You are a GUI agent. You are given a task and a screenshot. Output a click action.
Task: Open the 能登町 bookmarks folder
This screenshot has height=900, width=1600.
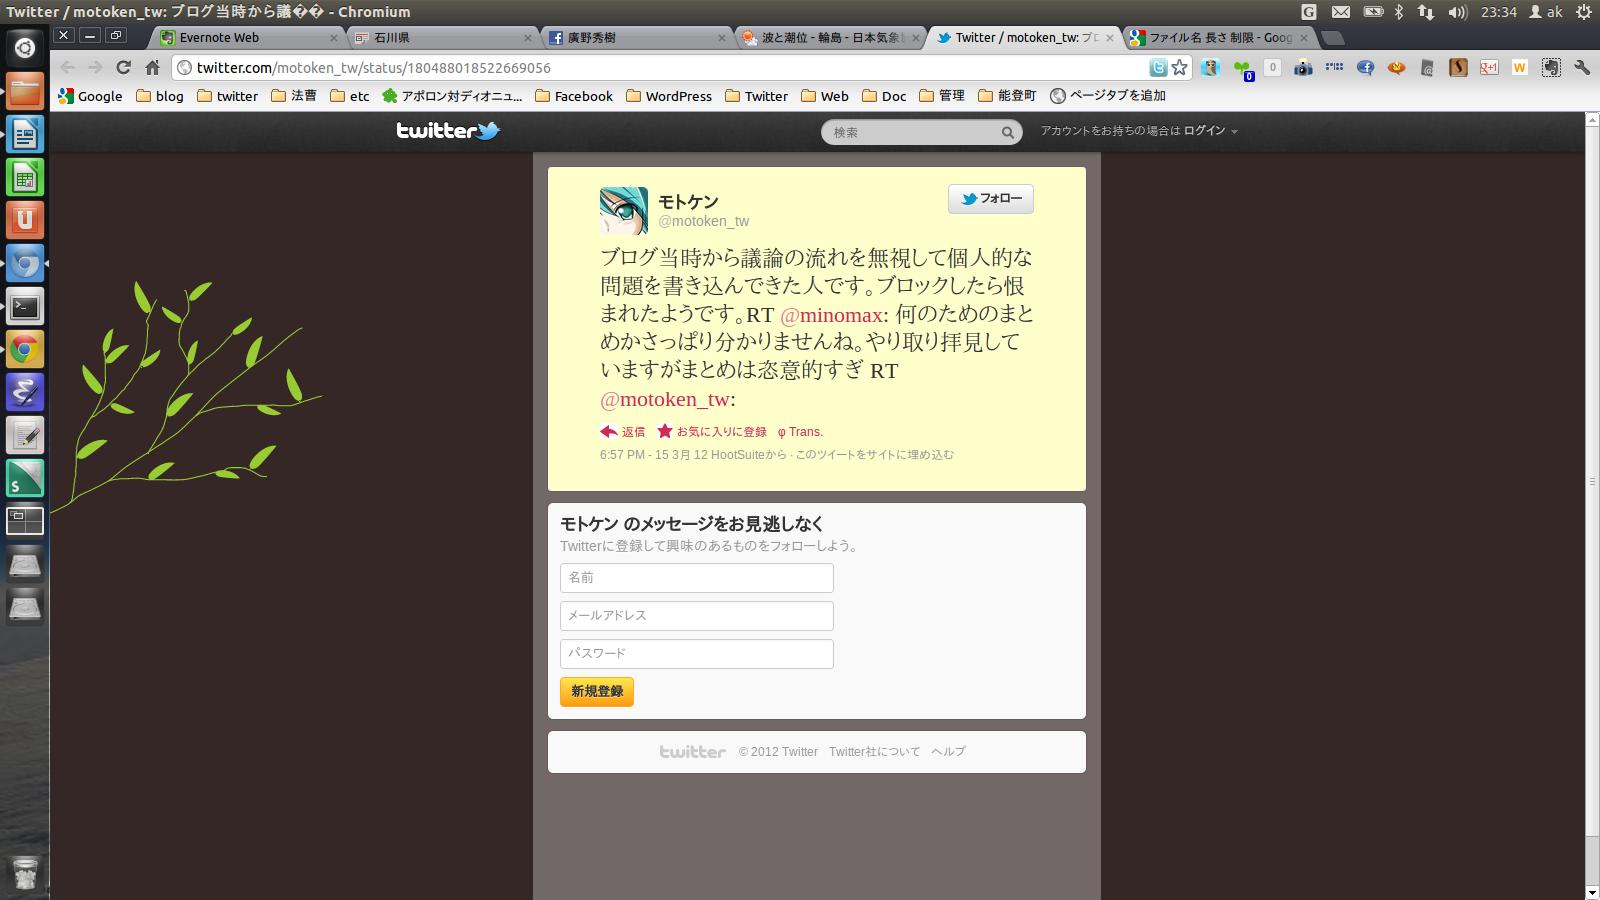pyautogui.click(x=1007, y=96)
